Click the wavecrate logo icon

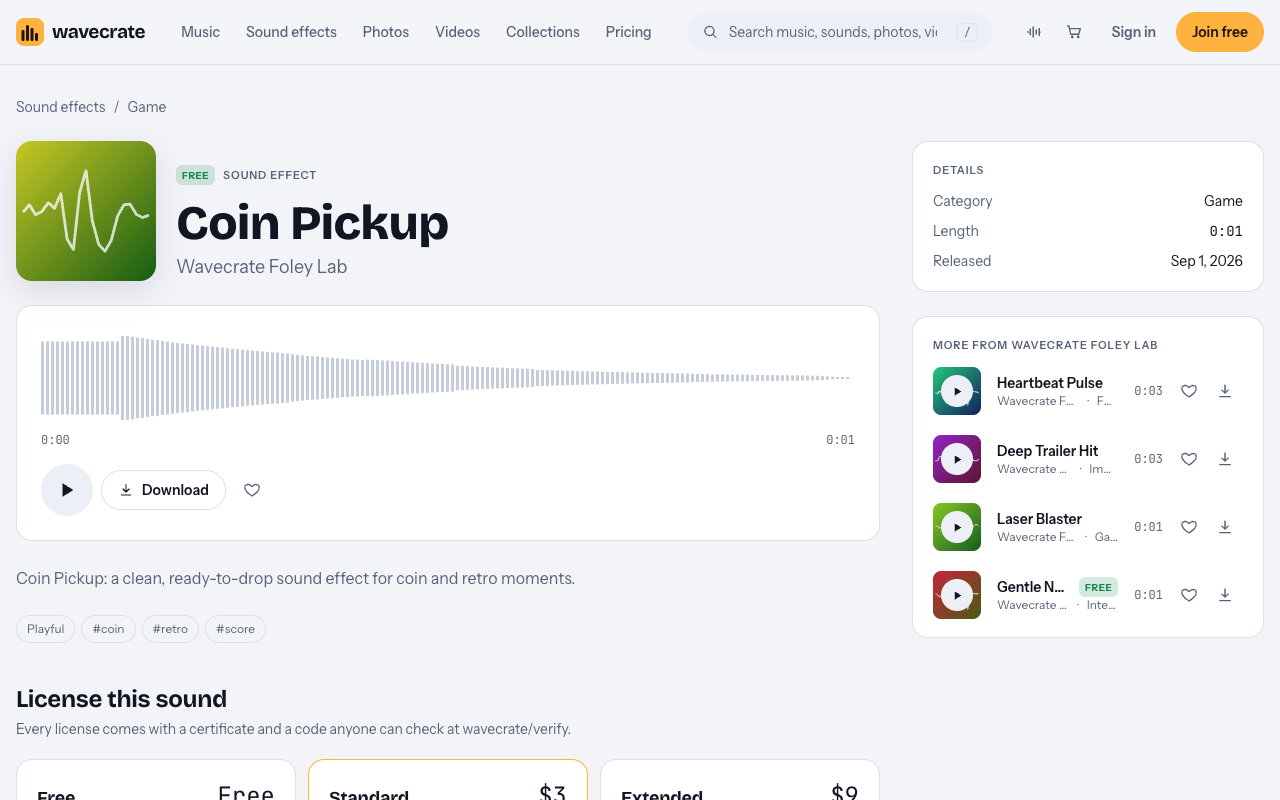30,32
